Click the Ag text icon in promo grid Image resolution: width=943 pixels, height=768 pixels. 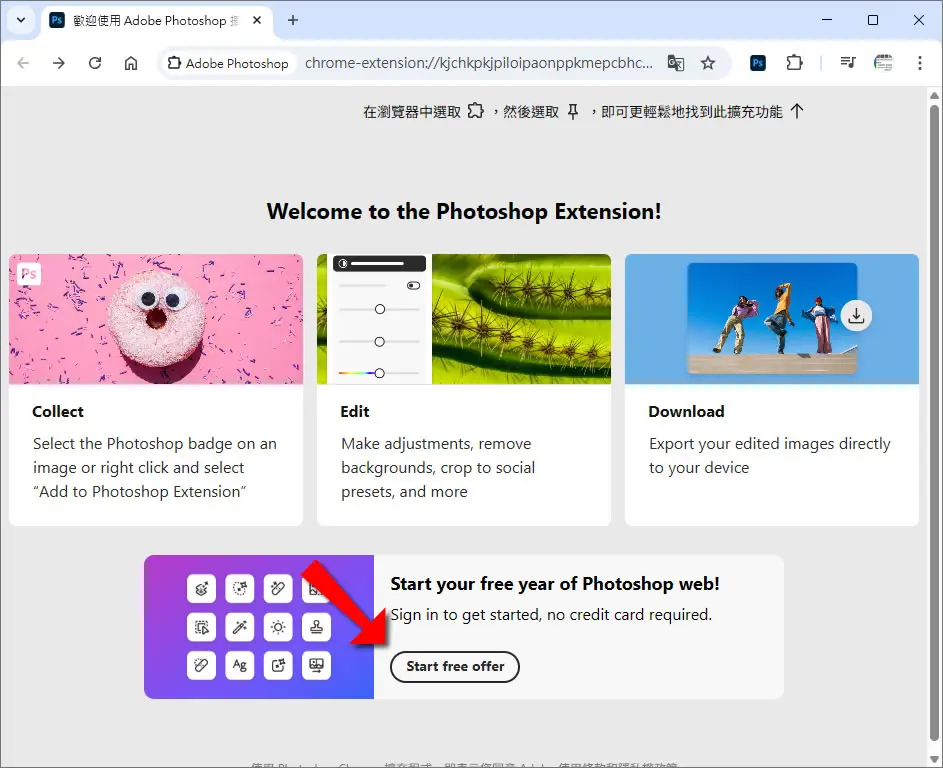click(x=239, y=665)
